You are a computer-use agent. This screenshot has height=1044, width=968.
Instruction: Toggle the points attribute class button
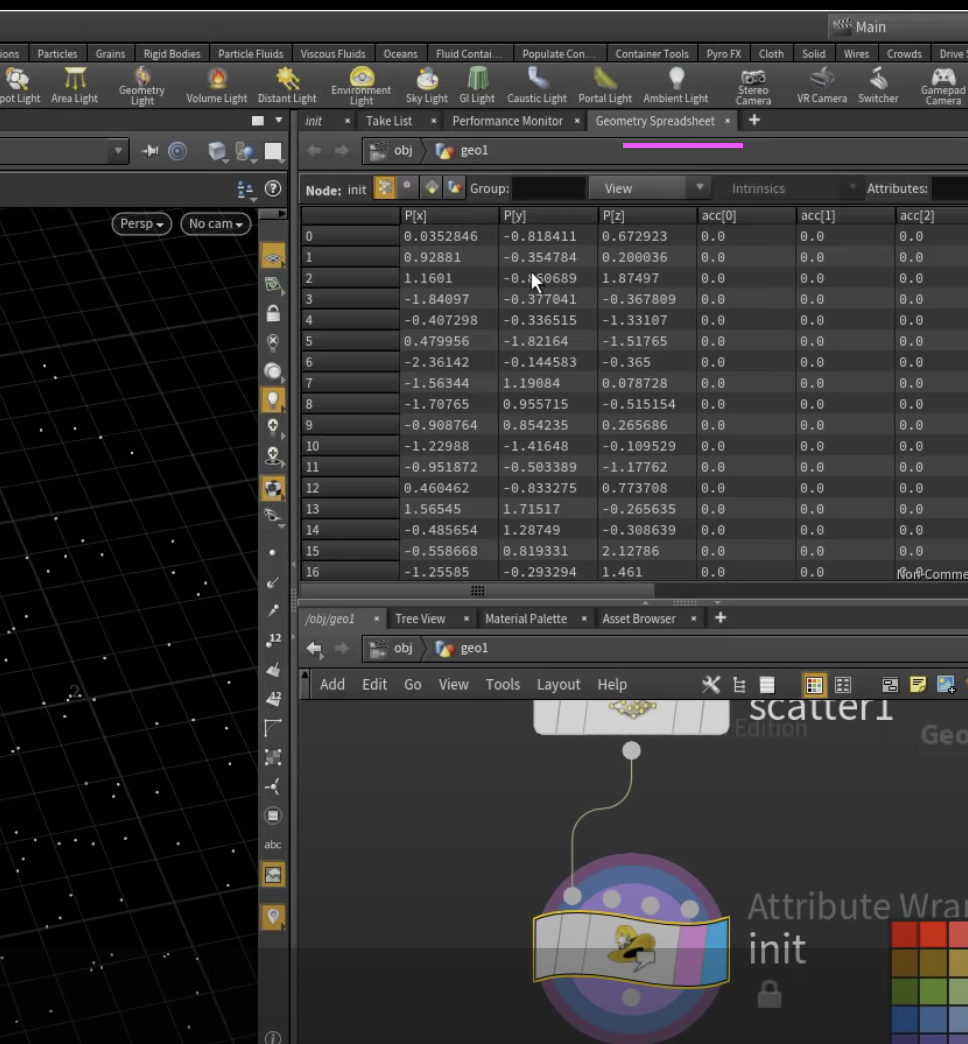(x=384, y=188)
